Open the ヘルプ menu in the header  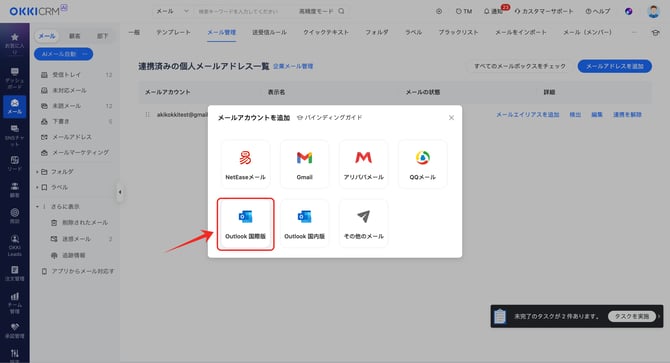click(597, 11)
